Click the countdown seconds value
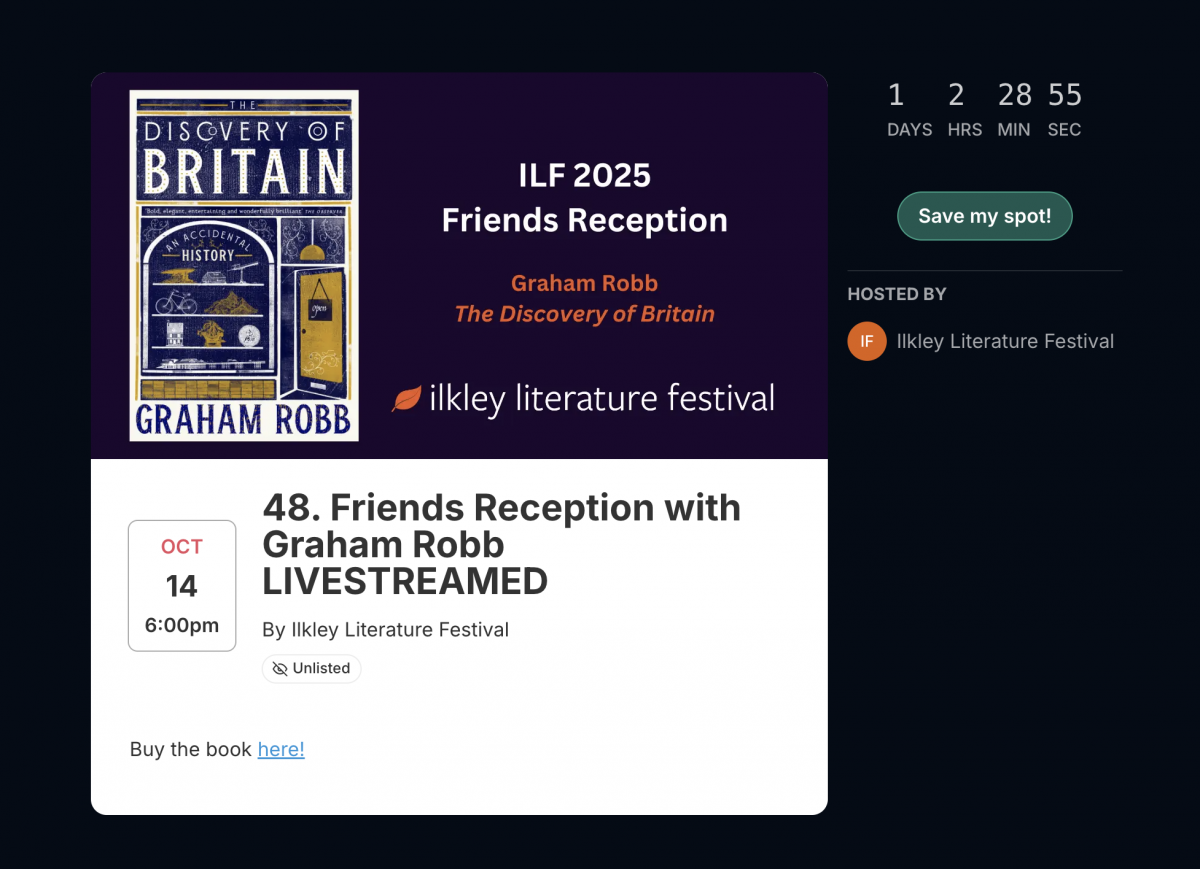 click(1065, 95)
